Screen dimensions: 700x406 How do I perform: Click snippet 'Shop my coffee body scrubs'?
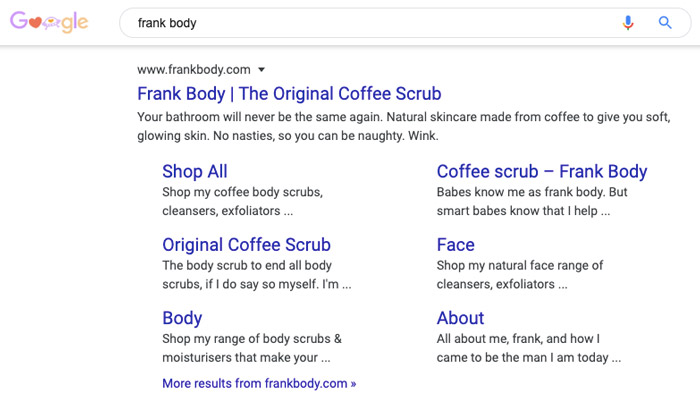coord(242,201)
